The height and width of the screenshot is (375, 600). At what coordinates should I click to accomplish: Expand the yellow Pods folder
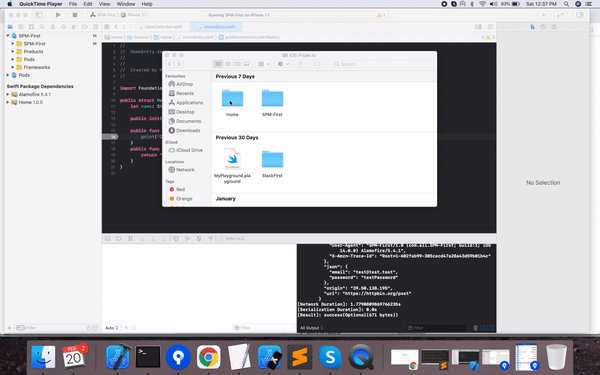point(13,59)
